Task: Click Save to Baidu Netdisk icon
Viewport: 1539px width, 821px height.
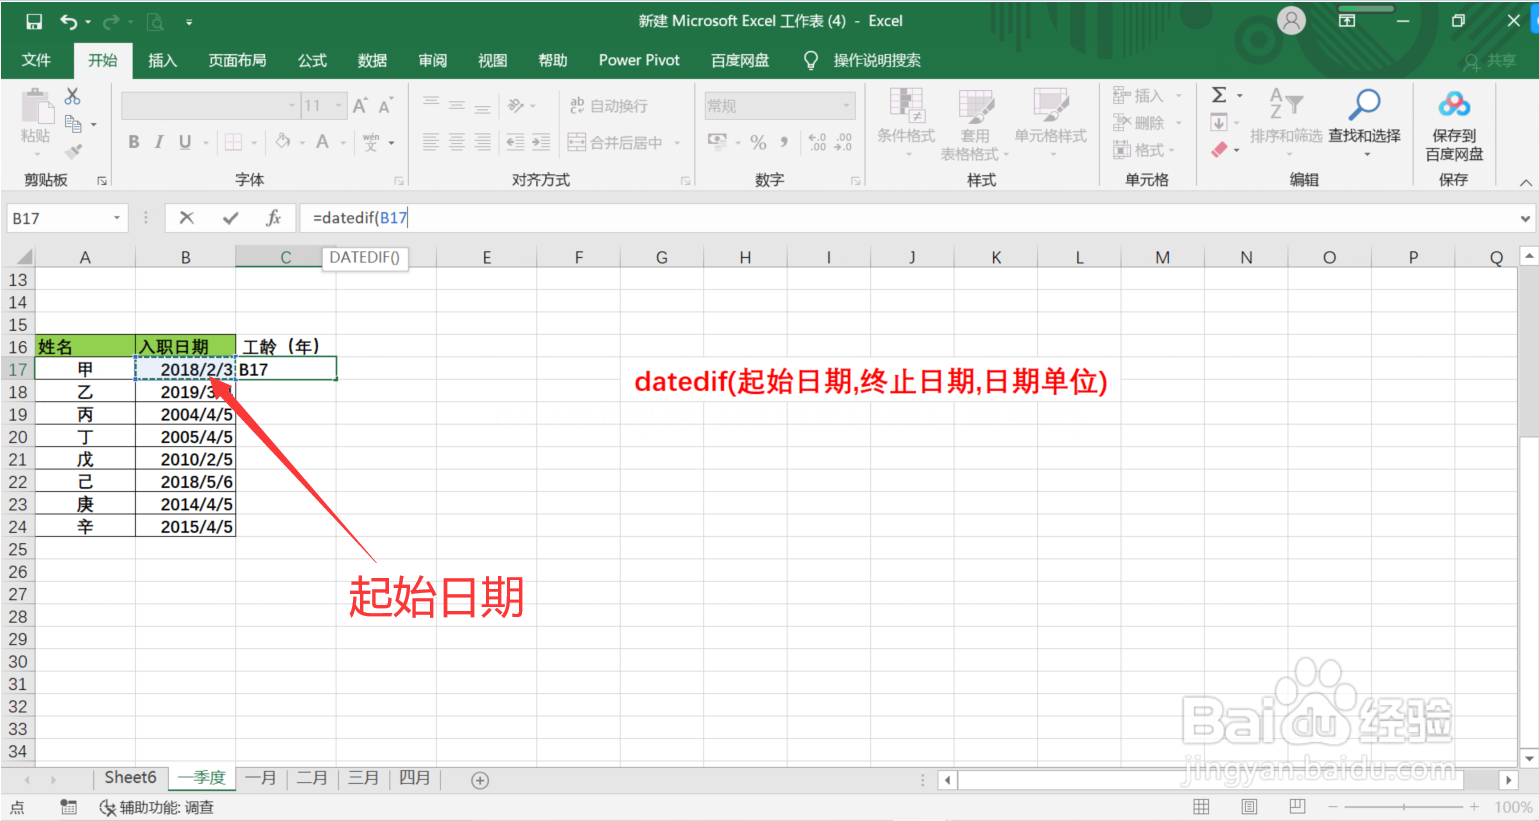Action: (1454, 104)
